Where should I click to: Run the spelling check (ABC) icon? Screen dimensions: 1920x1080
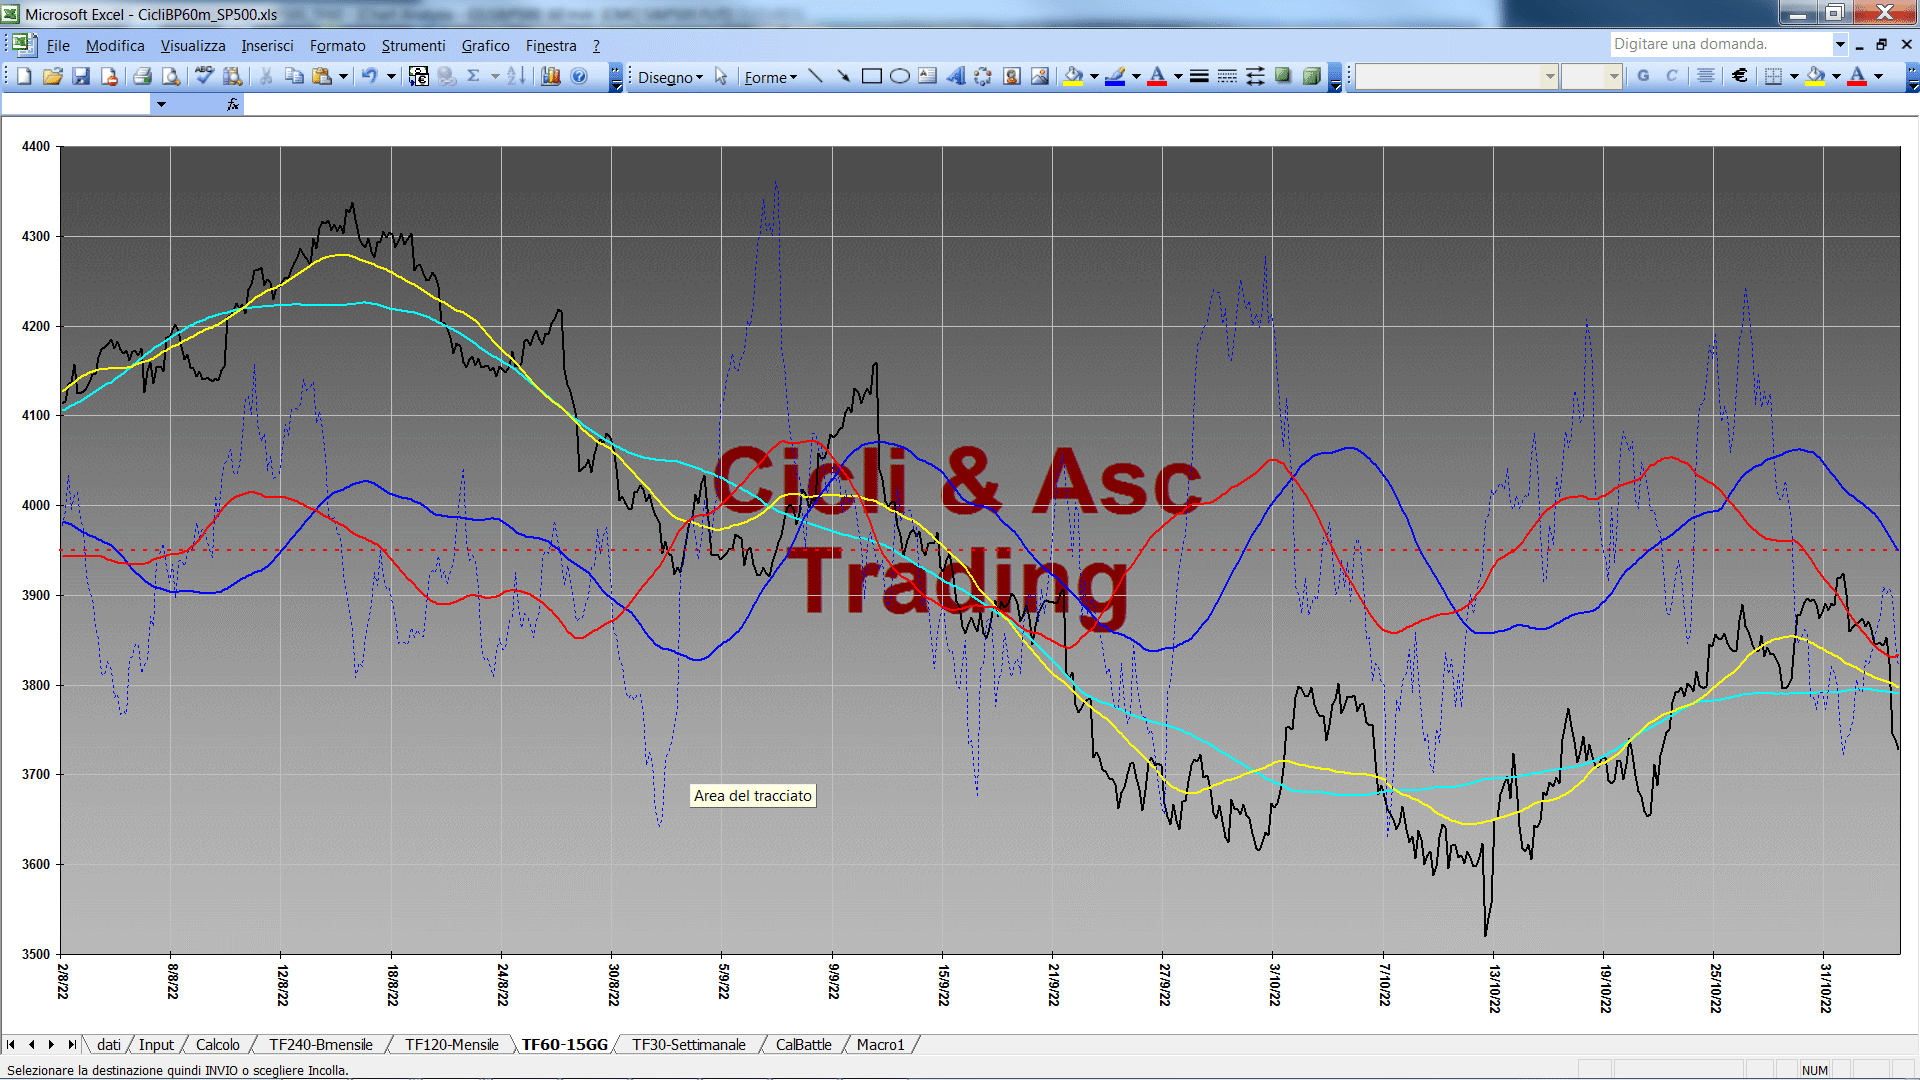204,76
